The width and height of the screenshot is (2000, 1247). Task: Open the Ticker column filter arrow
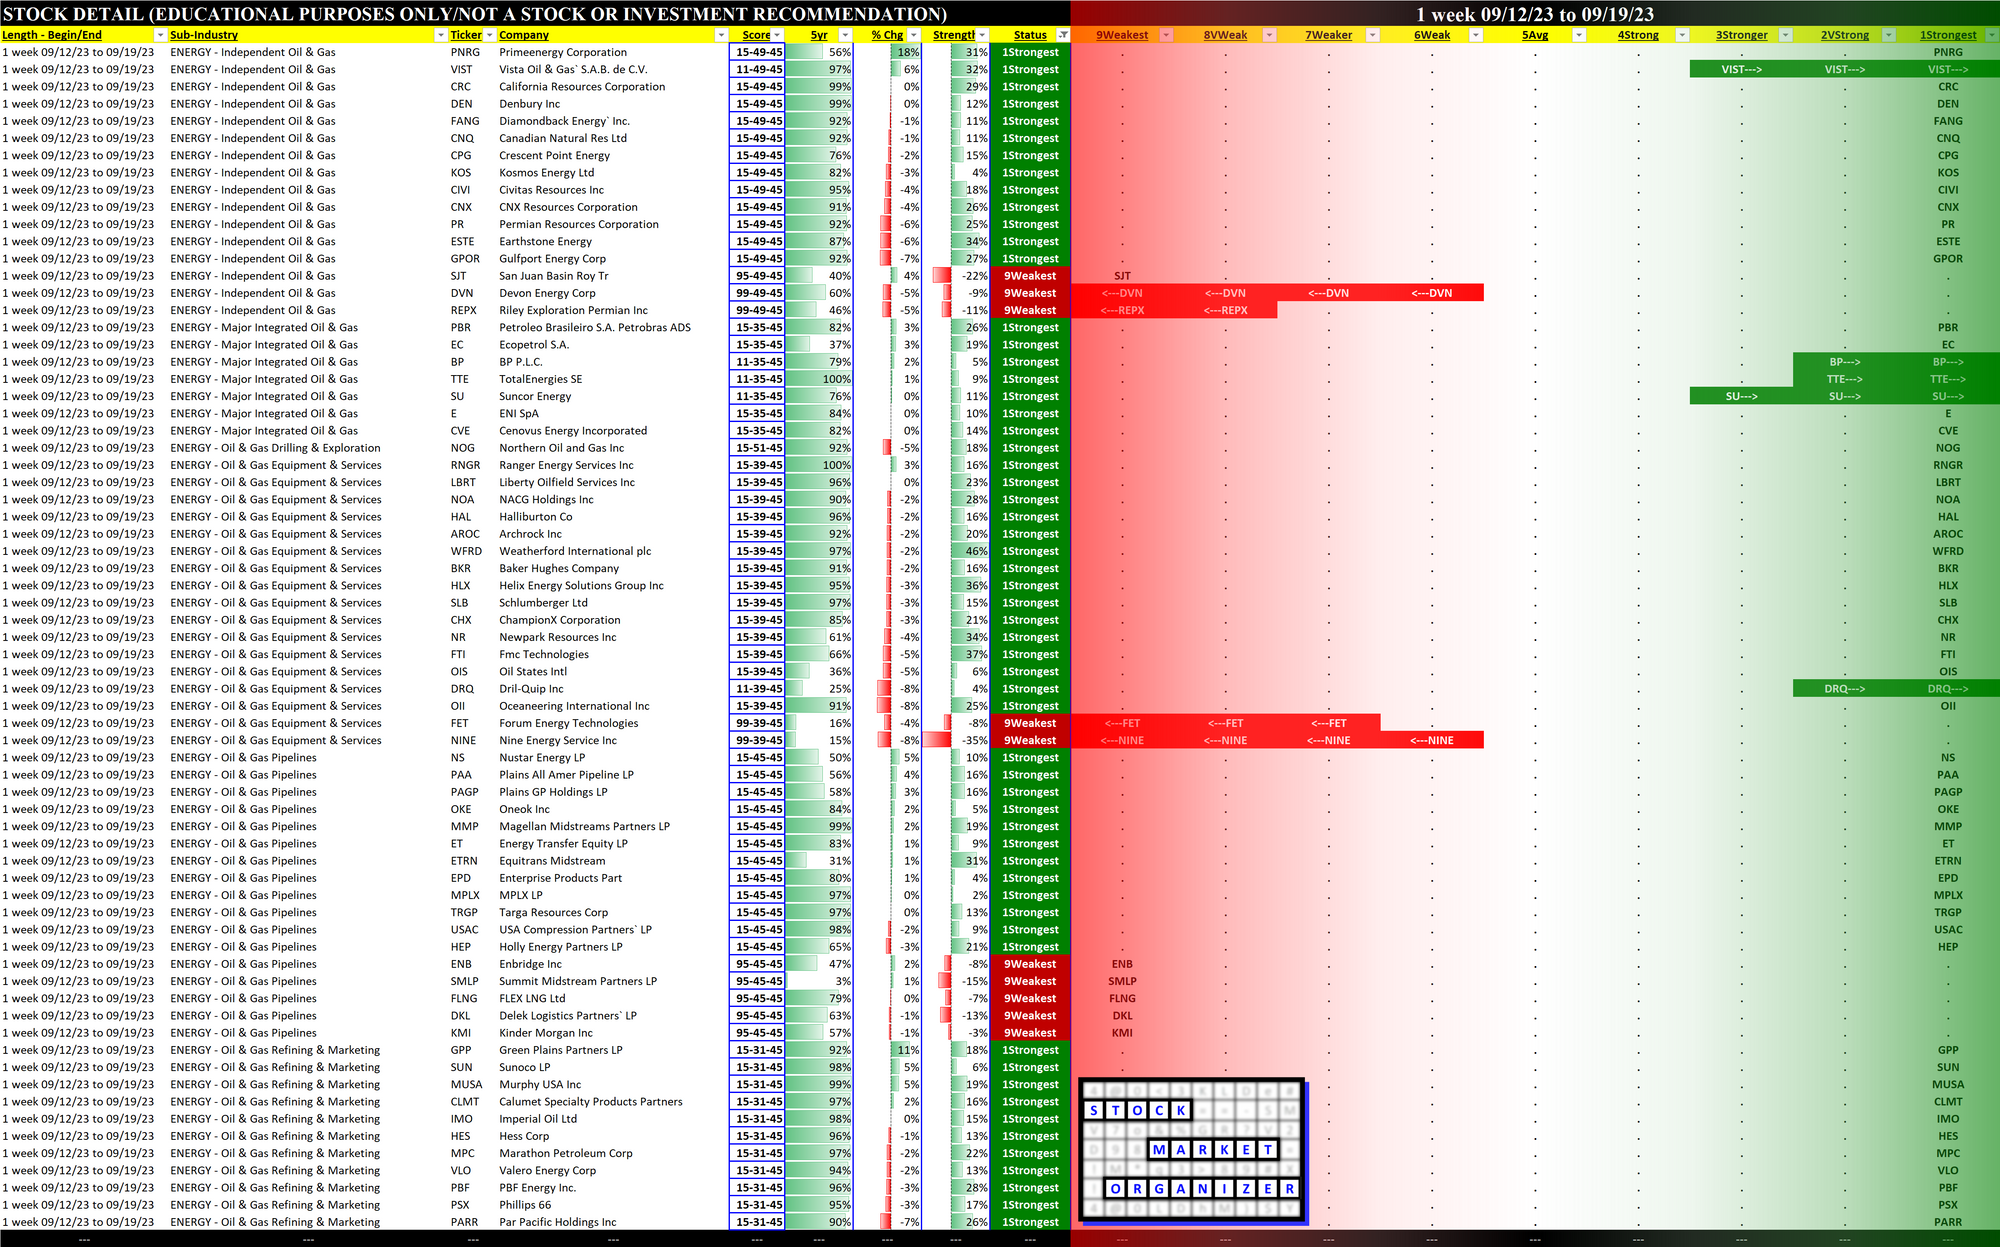click(489, 35)
